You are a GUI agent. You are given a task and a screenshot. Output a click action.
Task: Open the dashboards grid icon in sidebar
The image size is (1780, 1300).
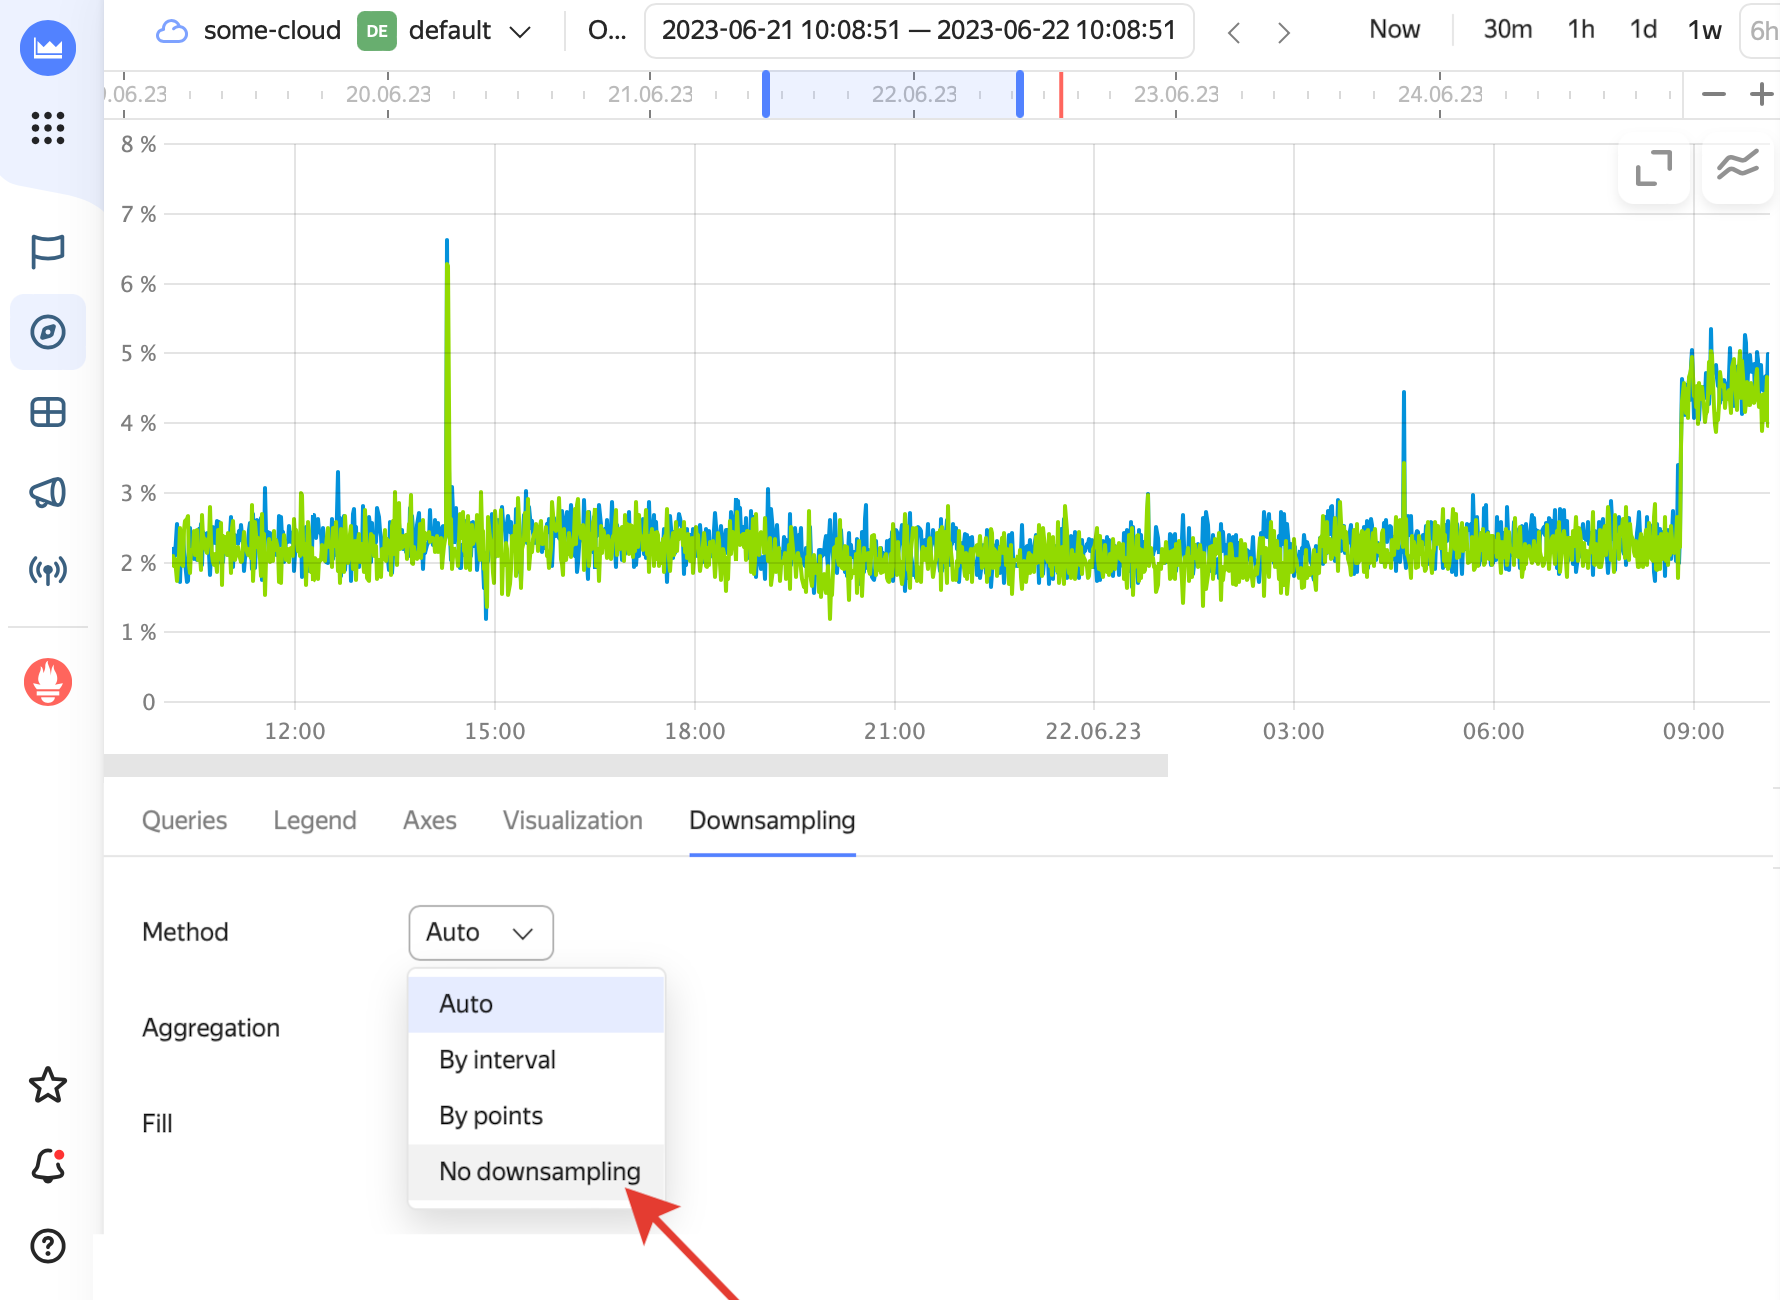pyautogui.click(x=47, y=412)
